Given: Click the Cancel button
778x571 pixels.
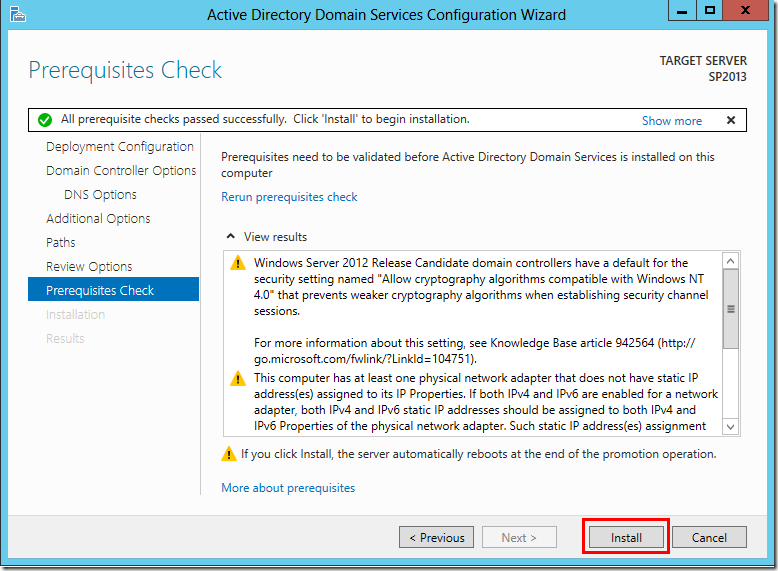Looking at the screenshot, I should [709, 537].
